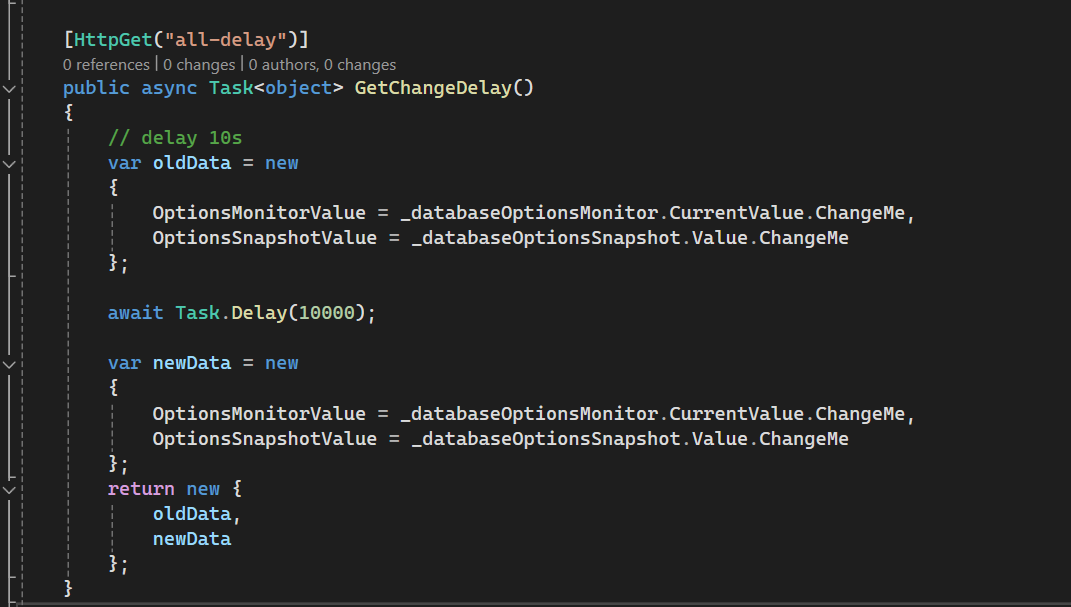1071x607 pixels.
Task: Collapse the newData object initializer
Action: click(10, 364)
